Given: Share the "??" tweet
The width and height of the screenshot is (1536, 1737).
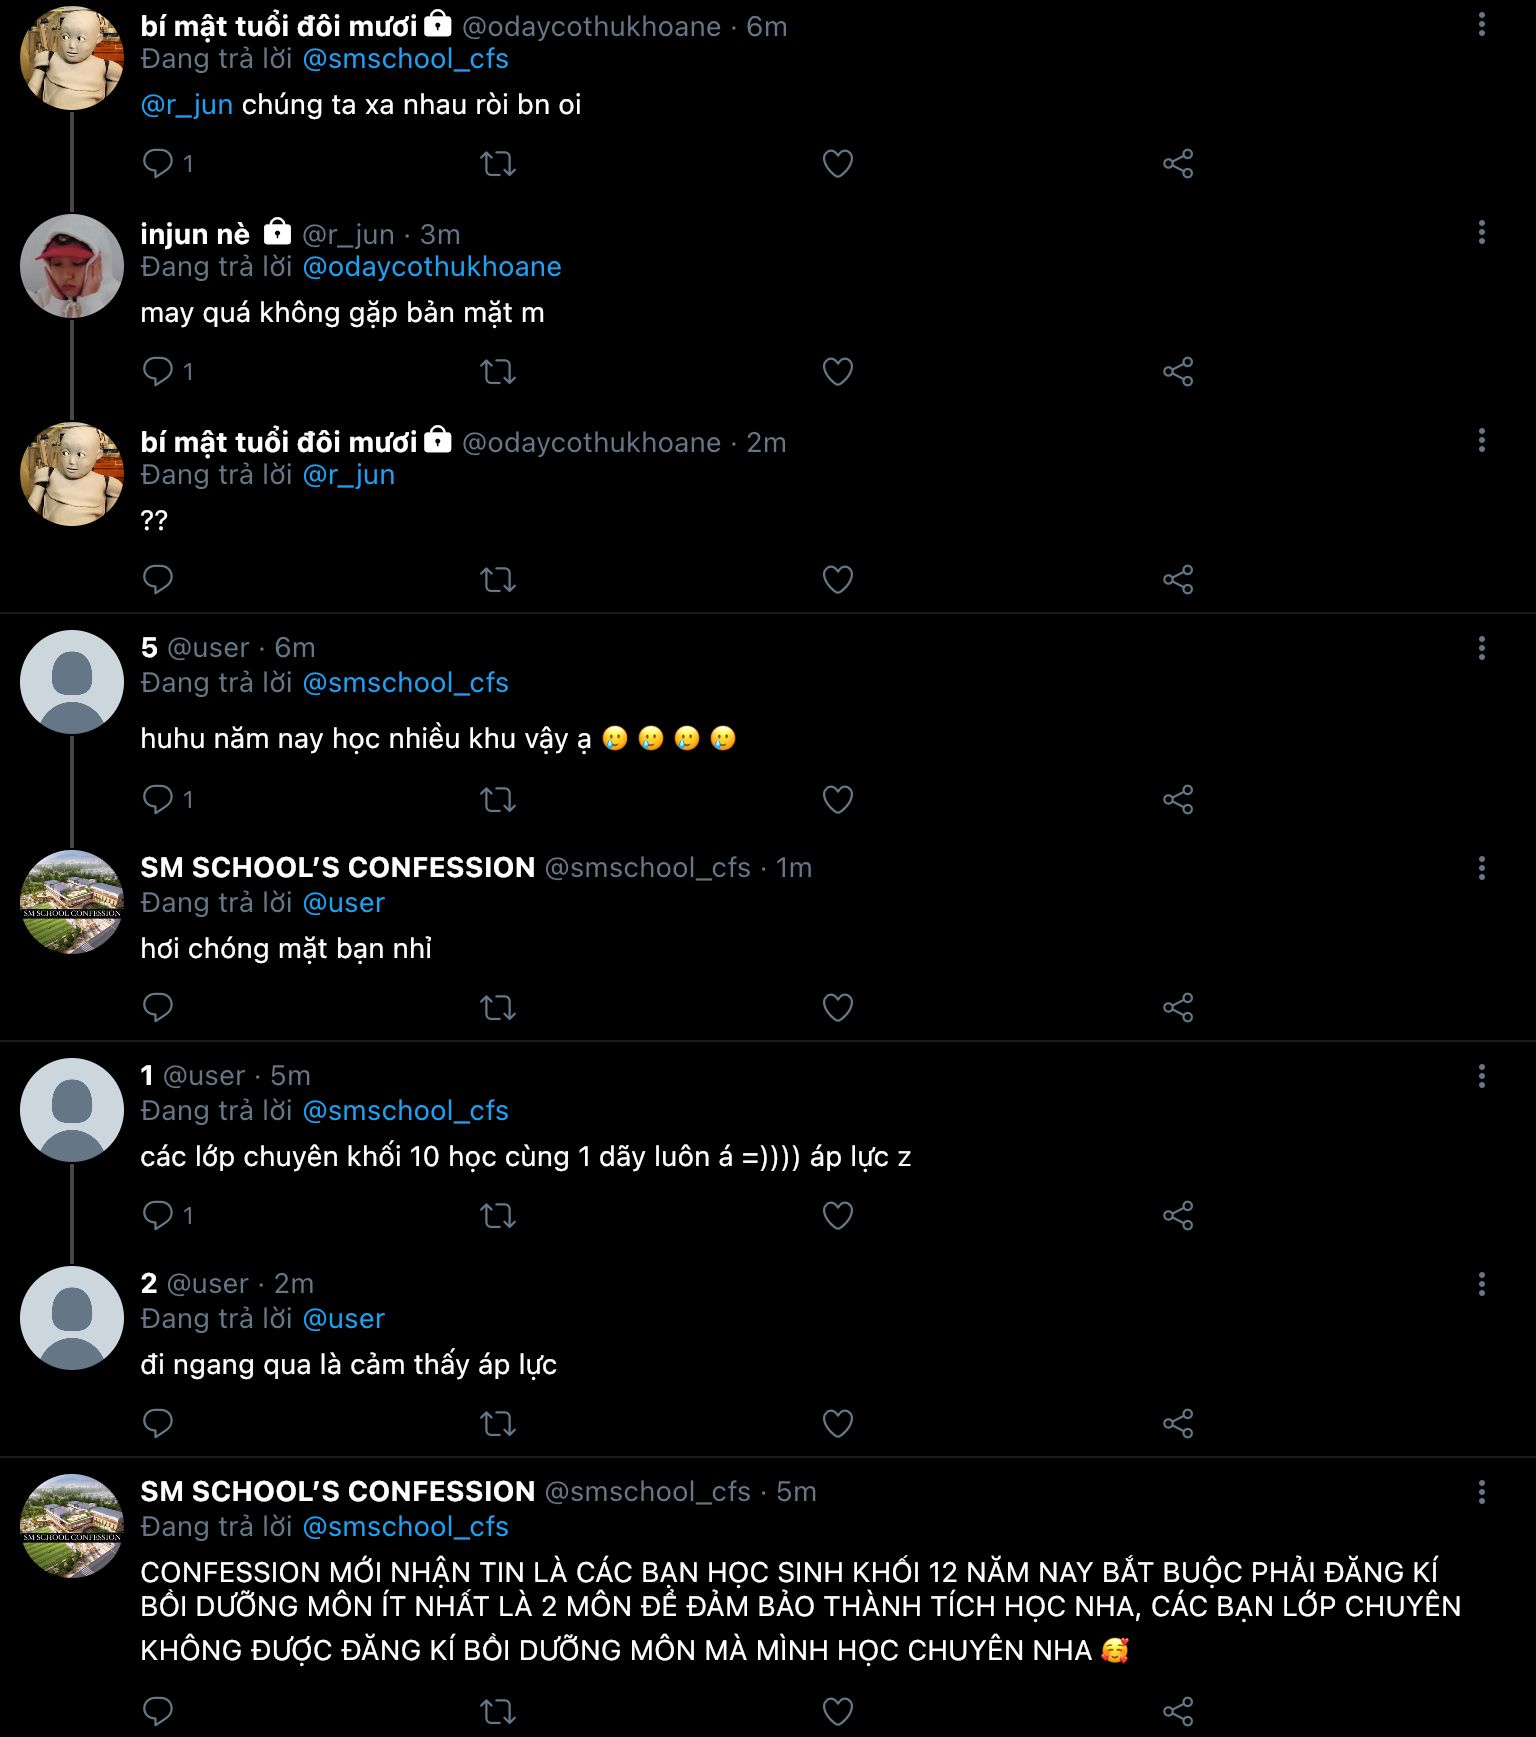Looking at the screenshot, I should [x=1178, y=579].
